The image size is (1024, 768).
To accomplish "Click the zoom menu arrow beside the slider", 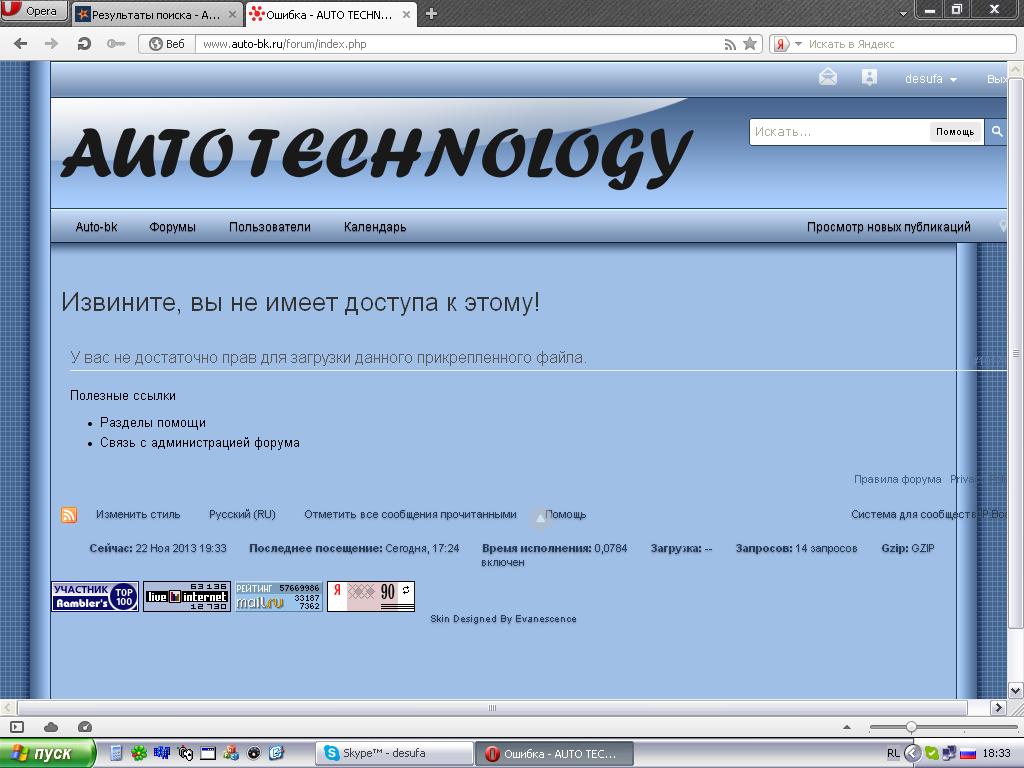I will [x=847, y=727].
